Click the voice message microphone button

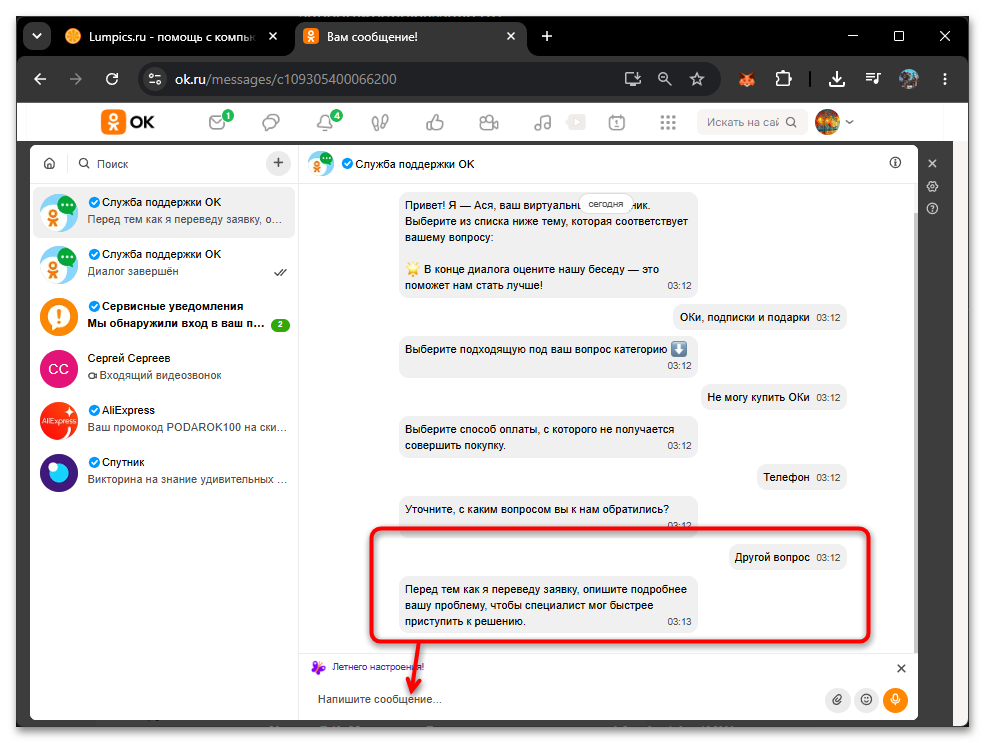[x=895, y=700]
